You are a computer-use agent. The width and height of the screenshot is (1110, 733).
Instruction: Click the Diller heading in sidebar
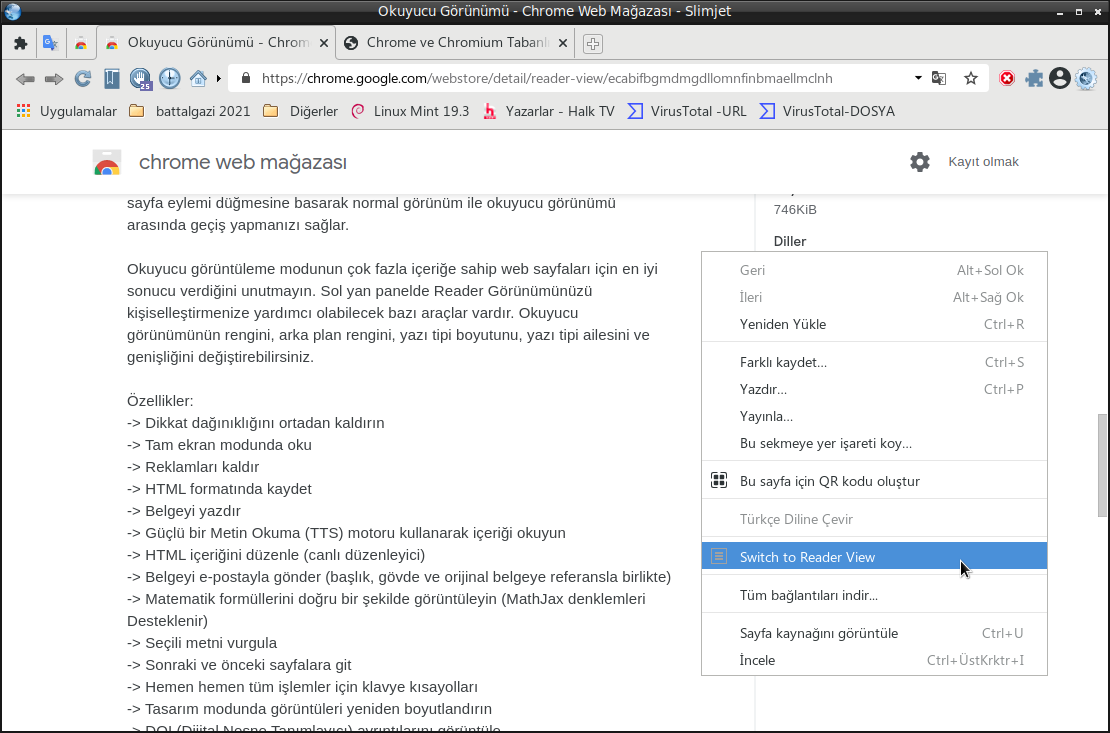[x=790, y=242]
